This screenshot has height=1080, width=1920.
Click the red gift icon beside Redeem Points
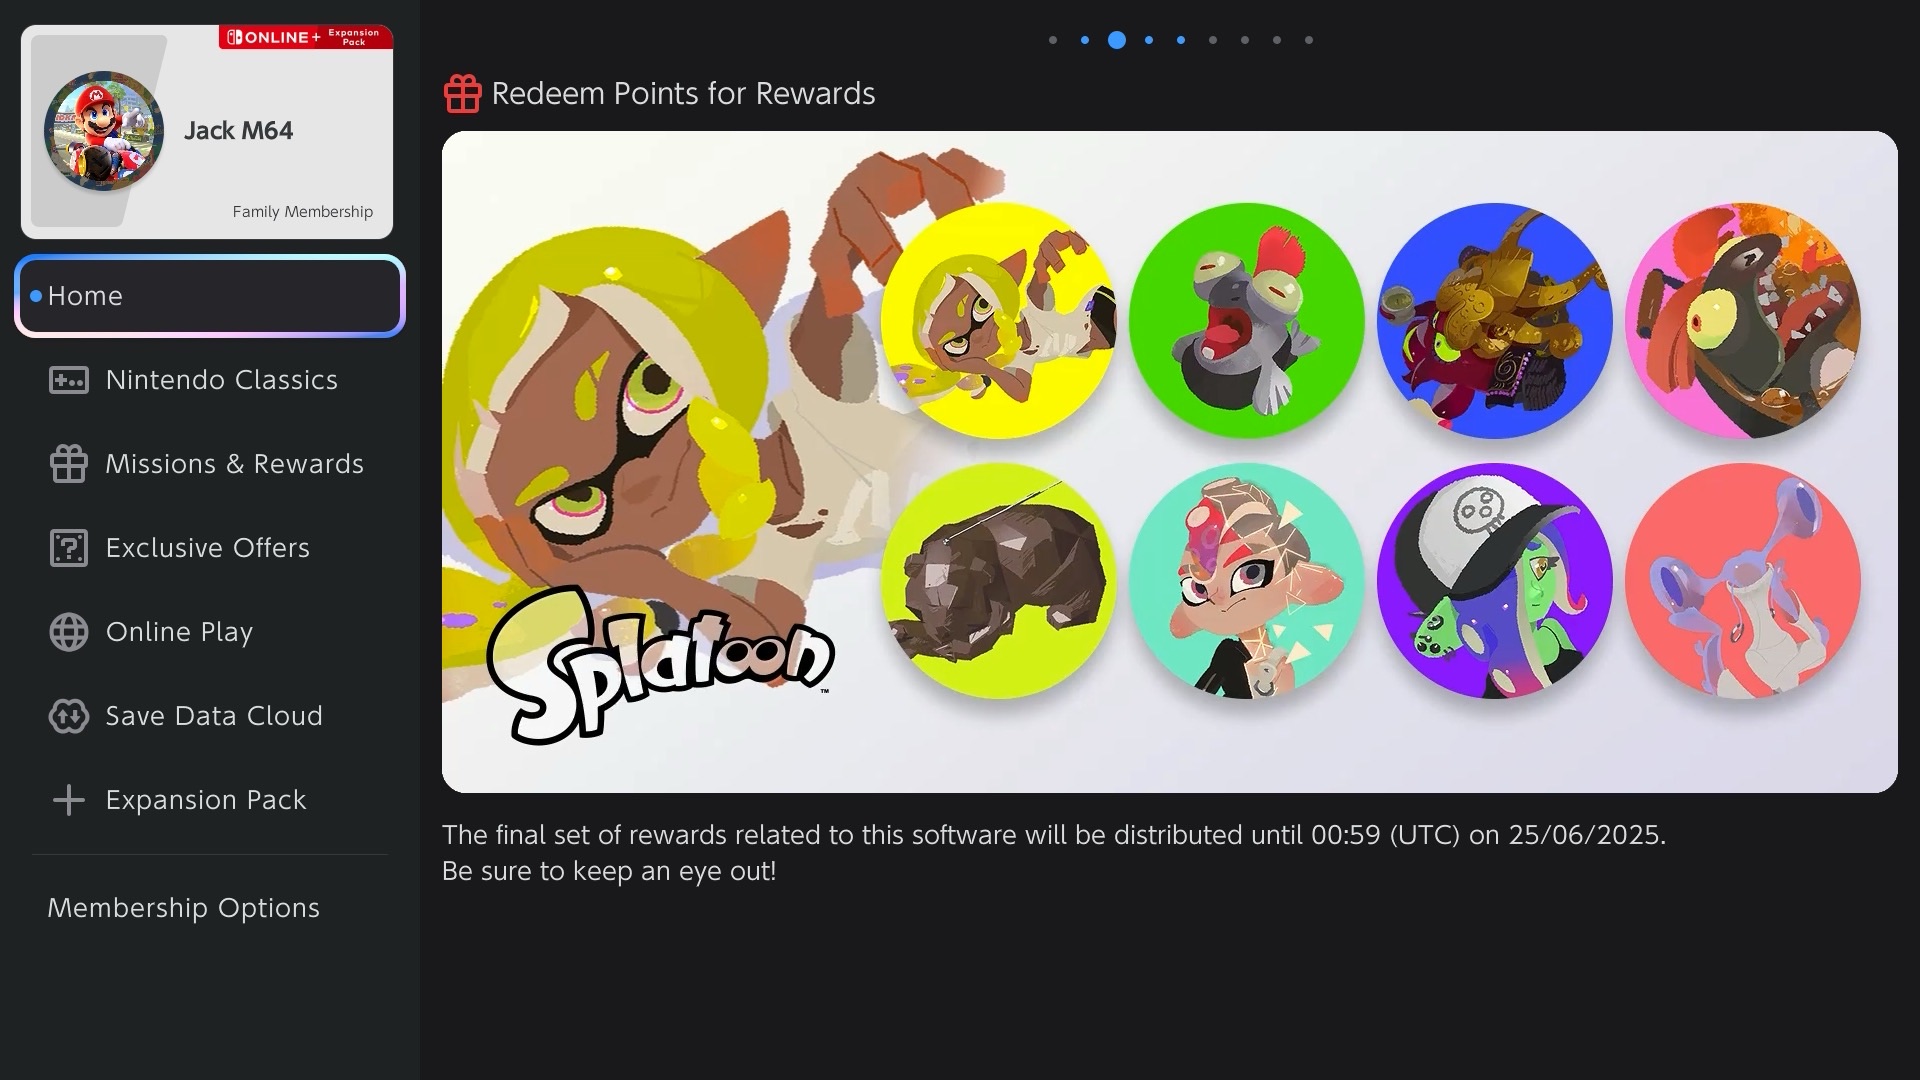coord(462,94)
